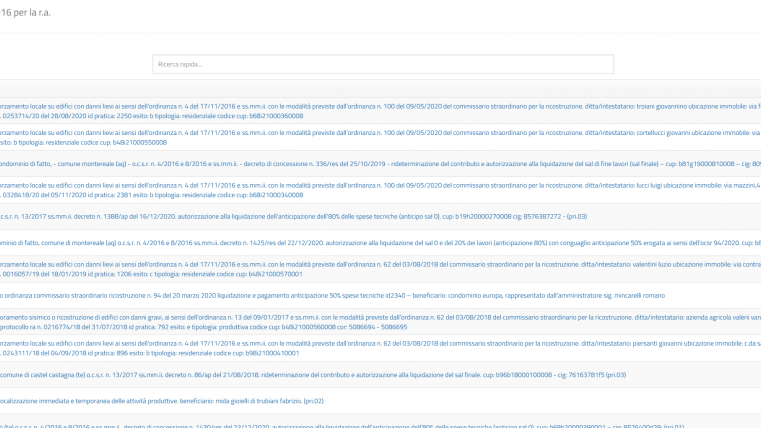Click the 'Ricerca rapida...' search field
The width and height of the screenshot is (761, 428).
click(383, 64)
